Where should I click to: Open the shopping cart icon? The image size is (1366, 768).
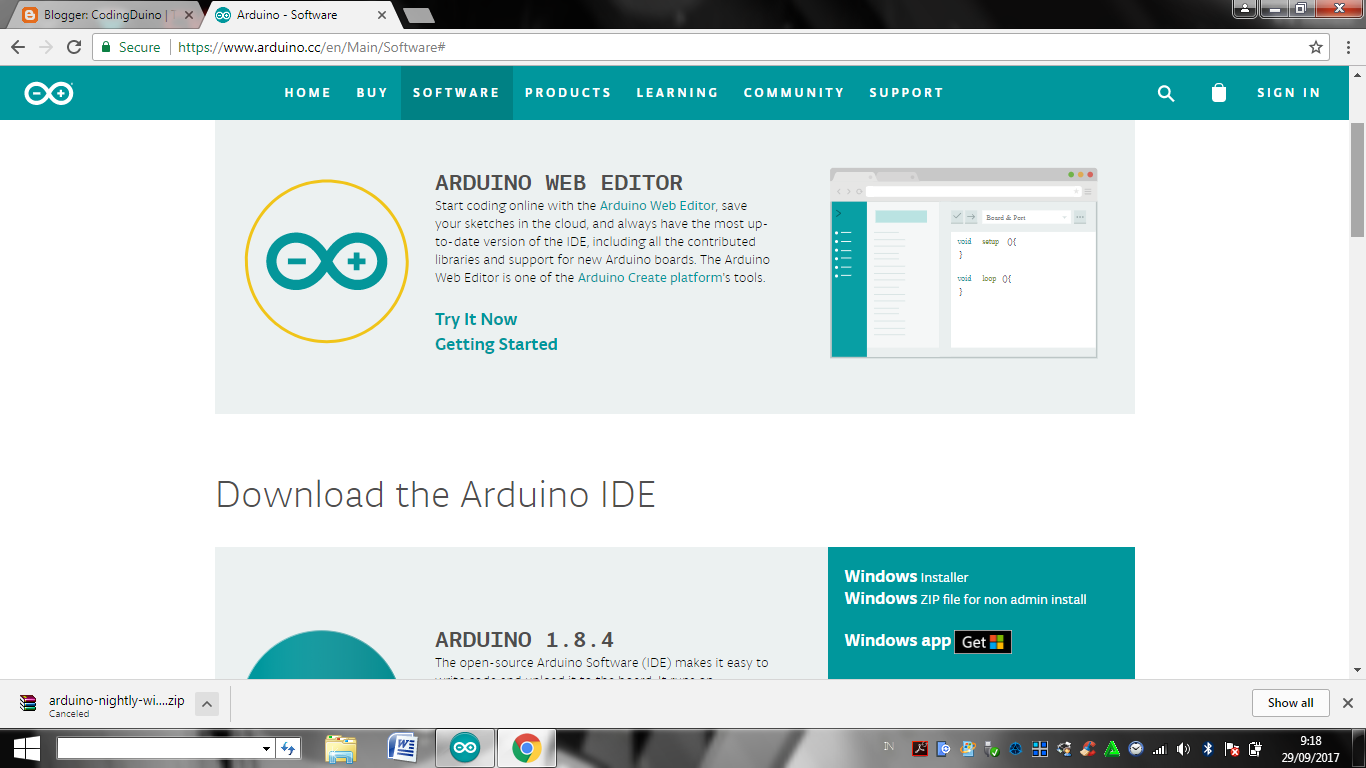1218,92
